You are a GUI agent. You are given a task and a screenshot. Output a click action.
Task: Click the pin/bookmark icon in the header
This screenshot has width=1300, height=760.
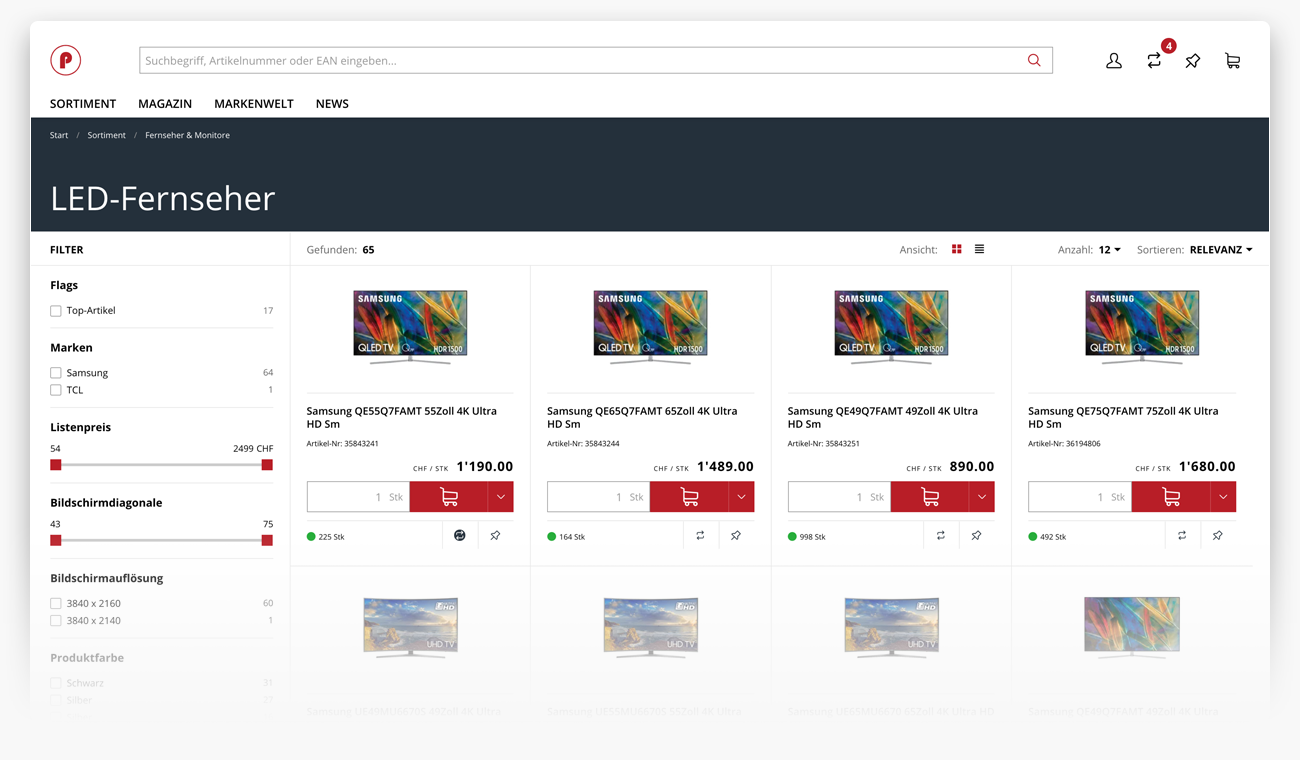click(x=1192, y=60)
